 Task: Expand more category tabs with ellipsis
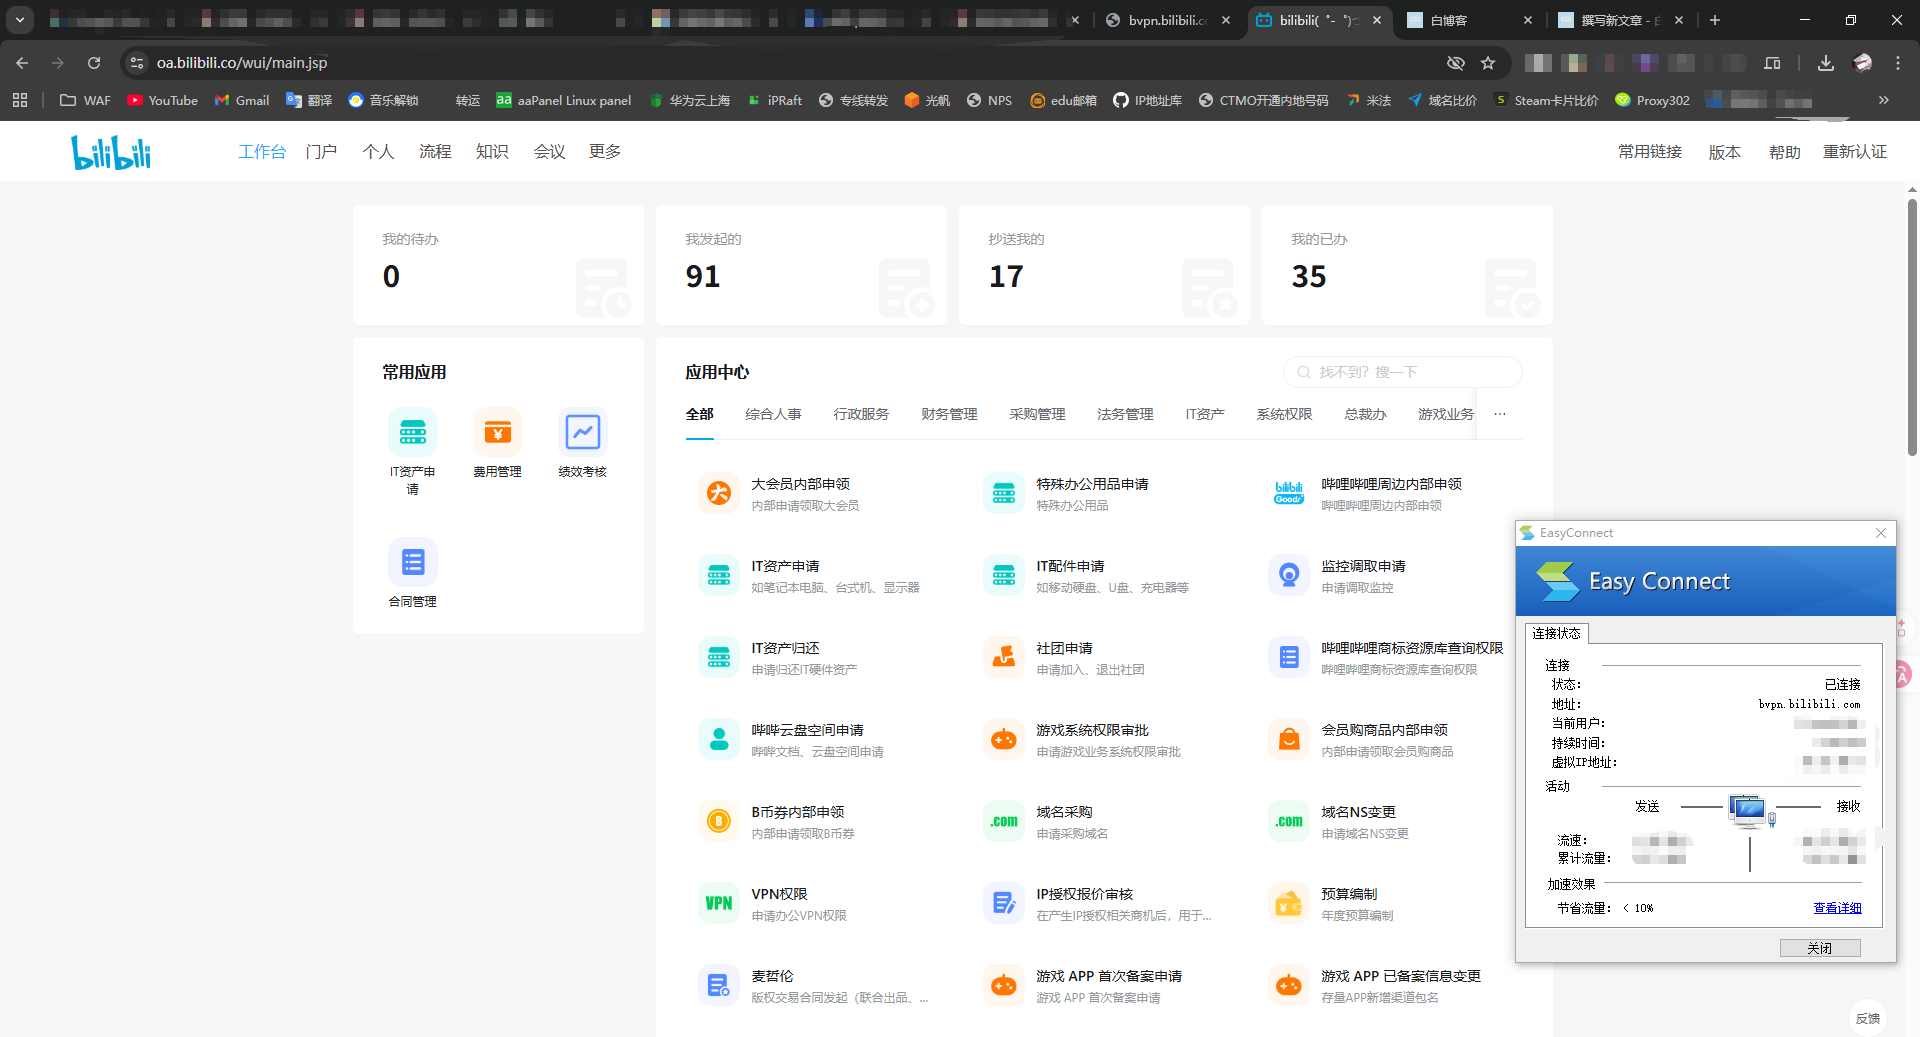(1500, 414)
